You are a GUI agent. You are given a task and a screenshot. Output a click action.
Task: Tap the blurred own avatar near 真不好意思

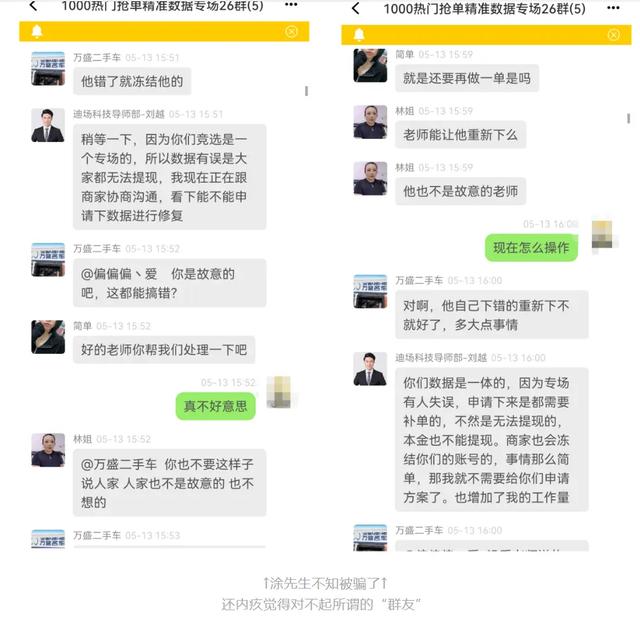tap(279, 392)
